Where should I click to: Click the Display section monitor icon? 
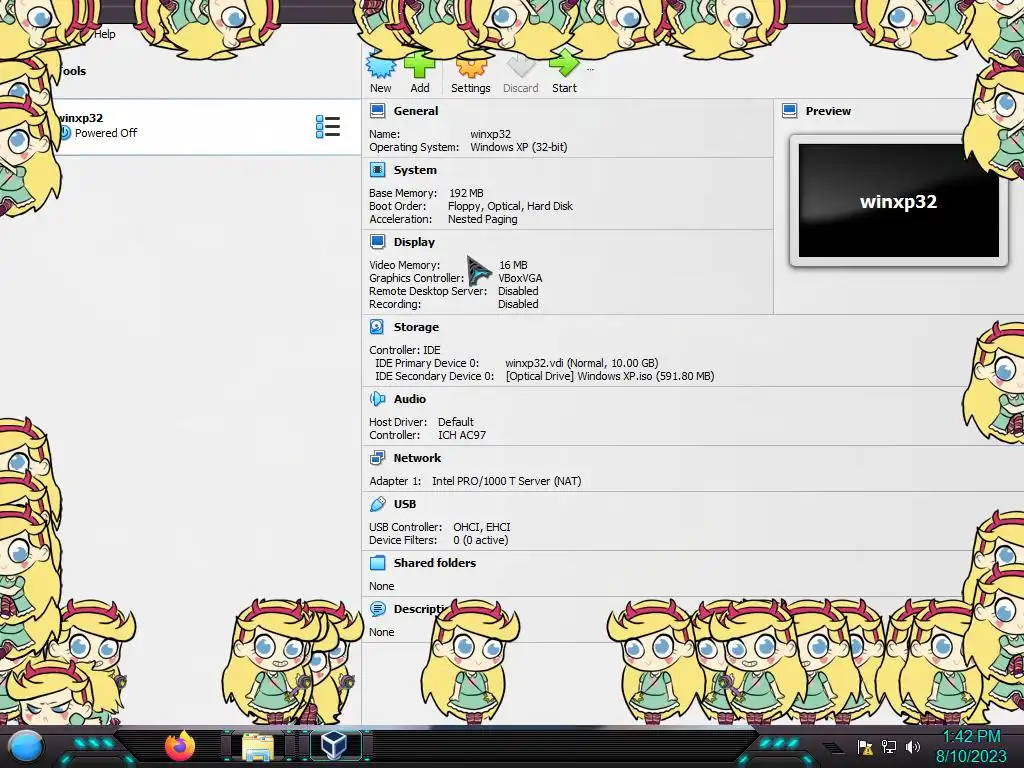click(377, 242)
